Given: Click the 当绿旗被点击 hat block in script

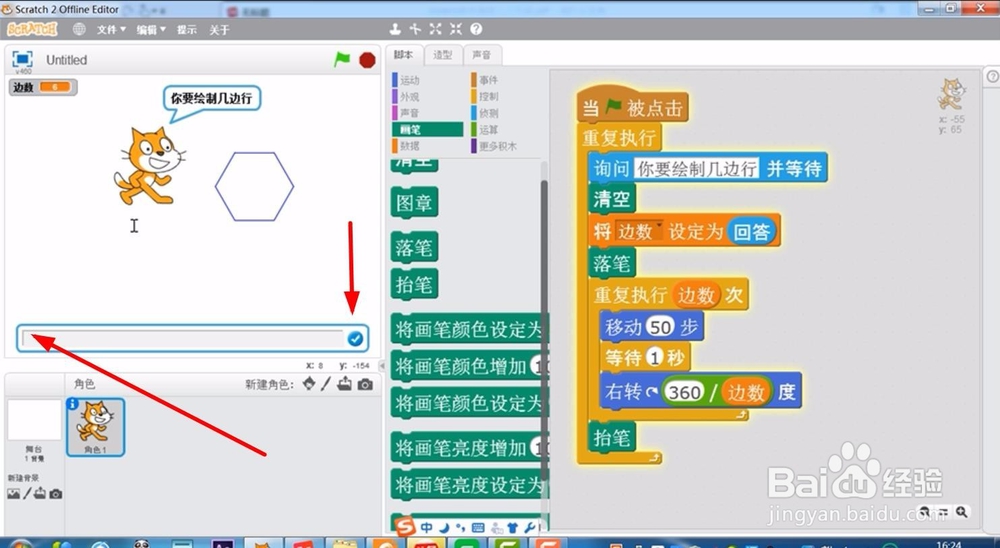Looking at the screenshot, I should pos(632,104).
